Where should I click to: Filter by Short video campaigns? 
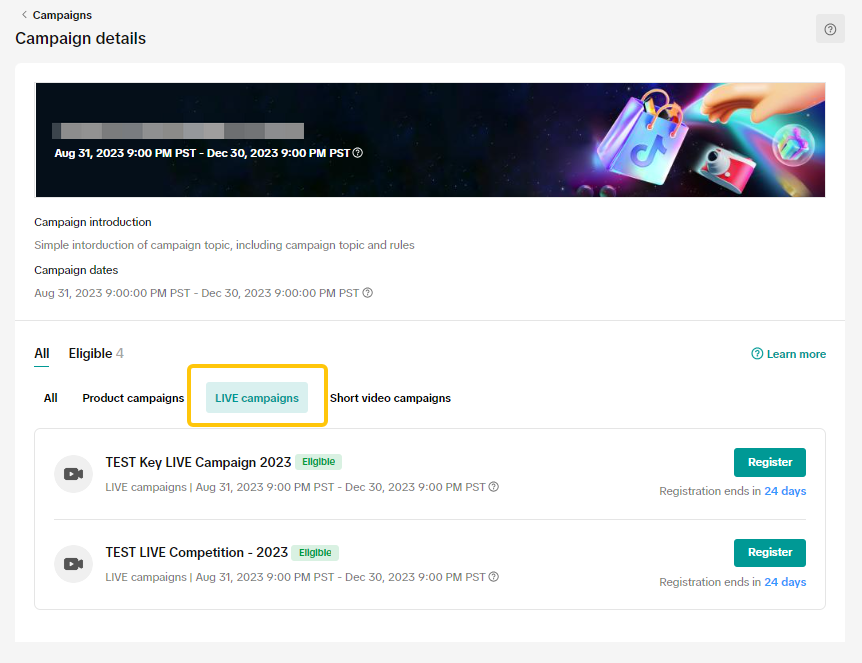(390, 398)
